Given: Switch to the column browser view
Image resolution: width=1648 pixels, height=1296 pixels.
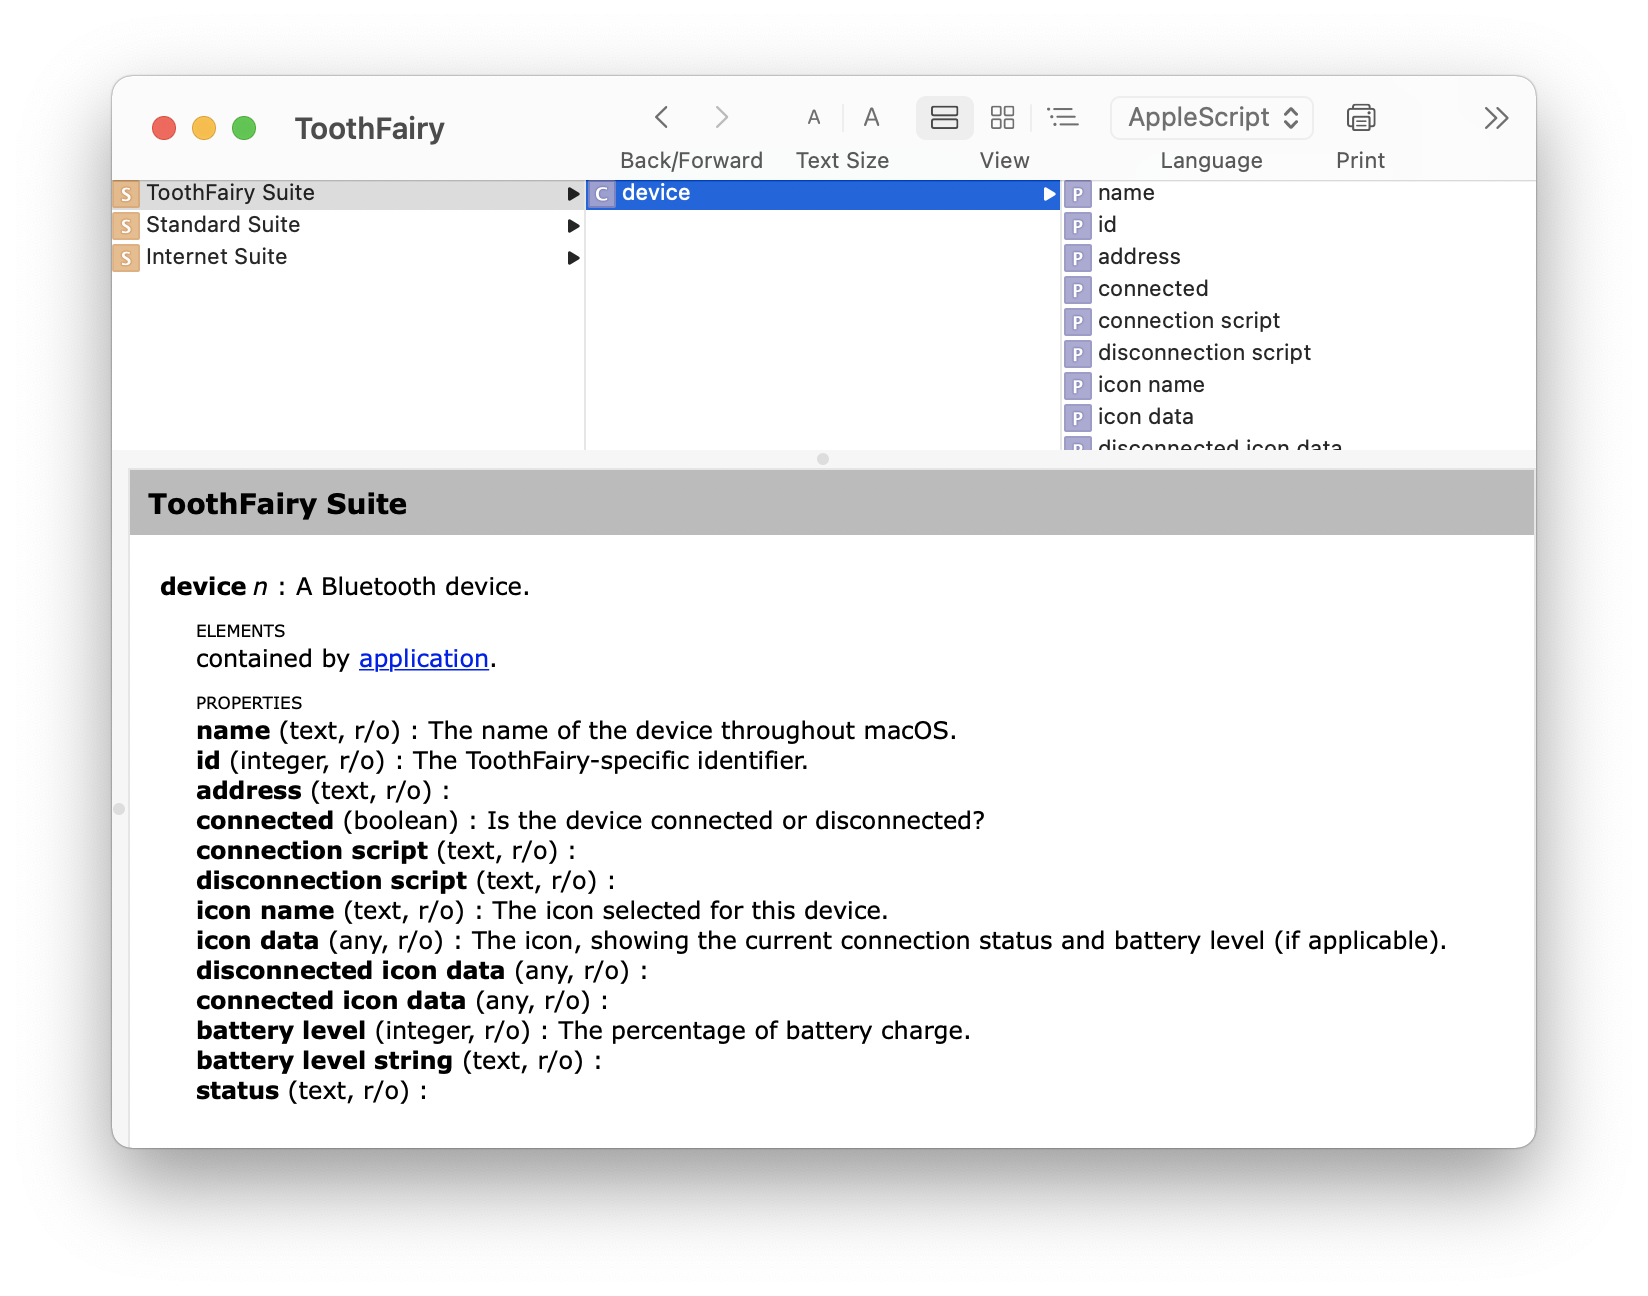Looking at the screenshot, I should (944, 118).
